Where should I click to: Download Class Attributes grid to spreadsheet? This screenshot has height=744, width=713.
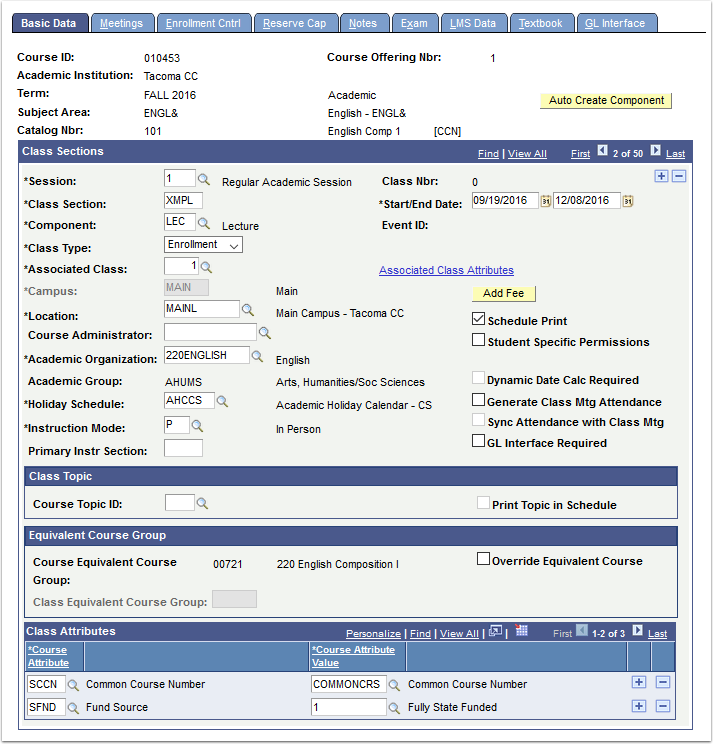[x=521, y=631]
